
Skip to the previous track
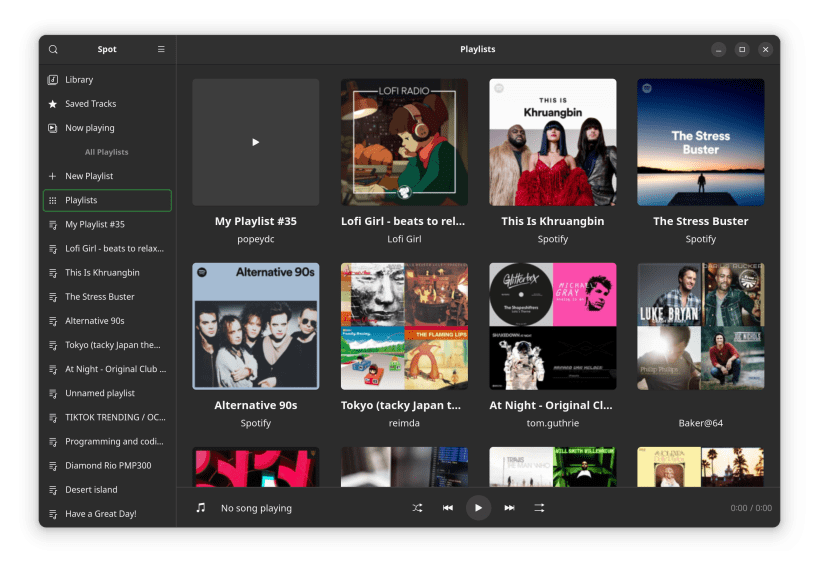[x=448, y=508]
